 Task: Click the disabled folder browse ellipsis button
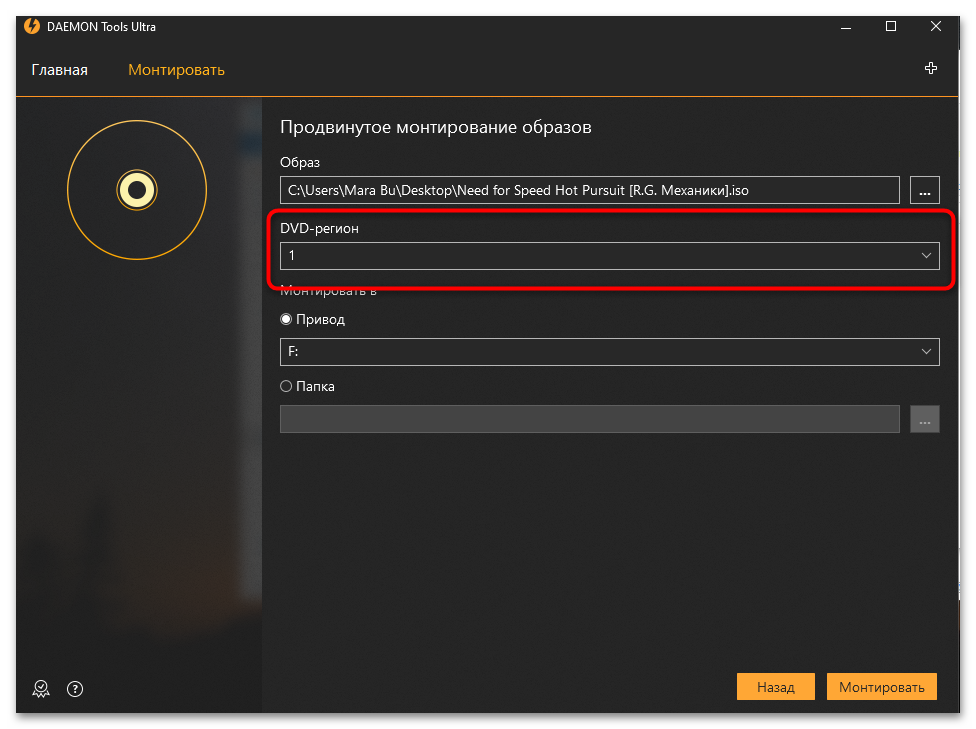[924, 419]
